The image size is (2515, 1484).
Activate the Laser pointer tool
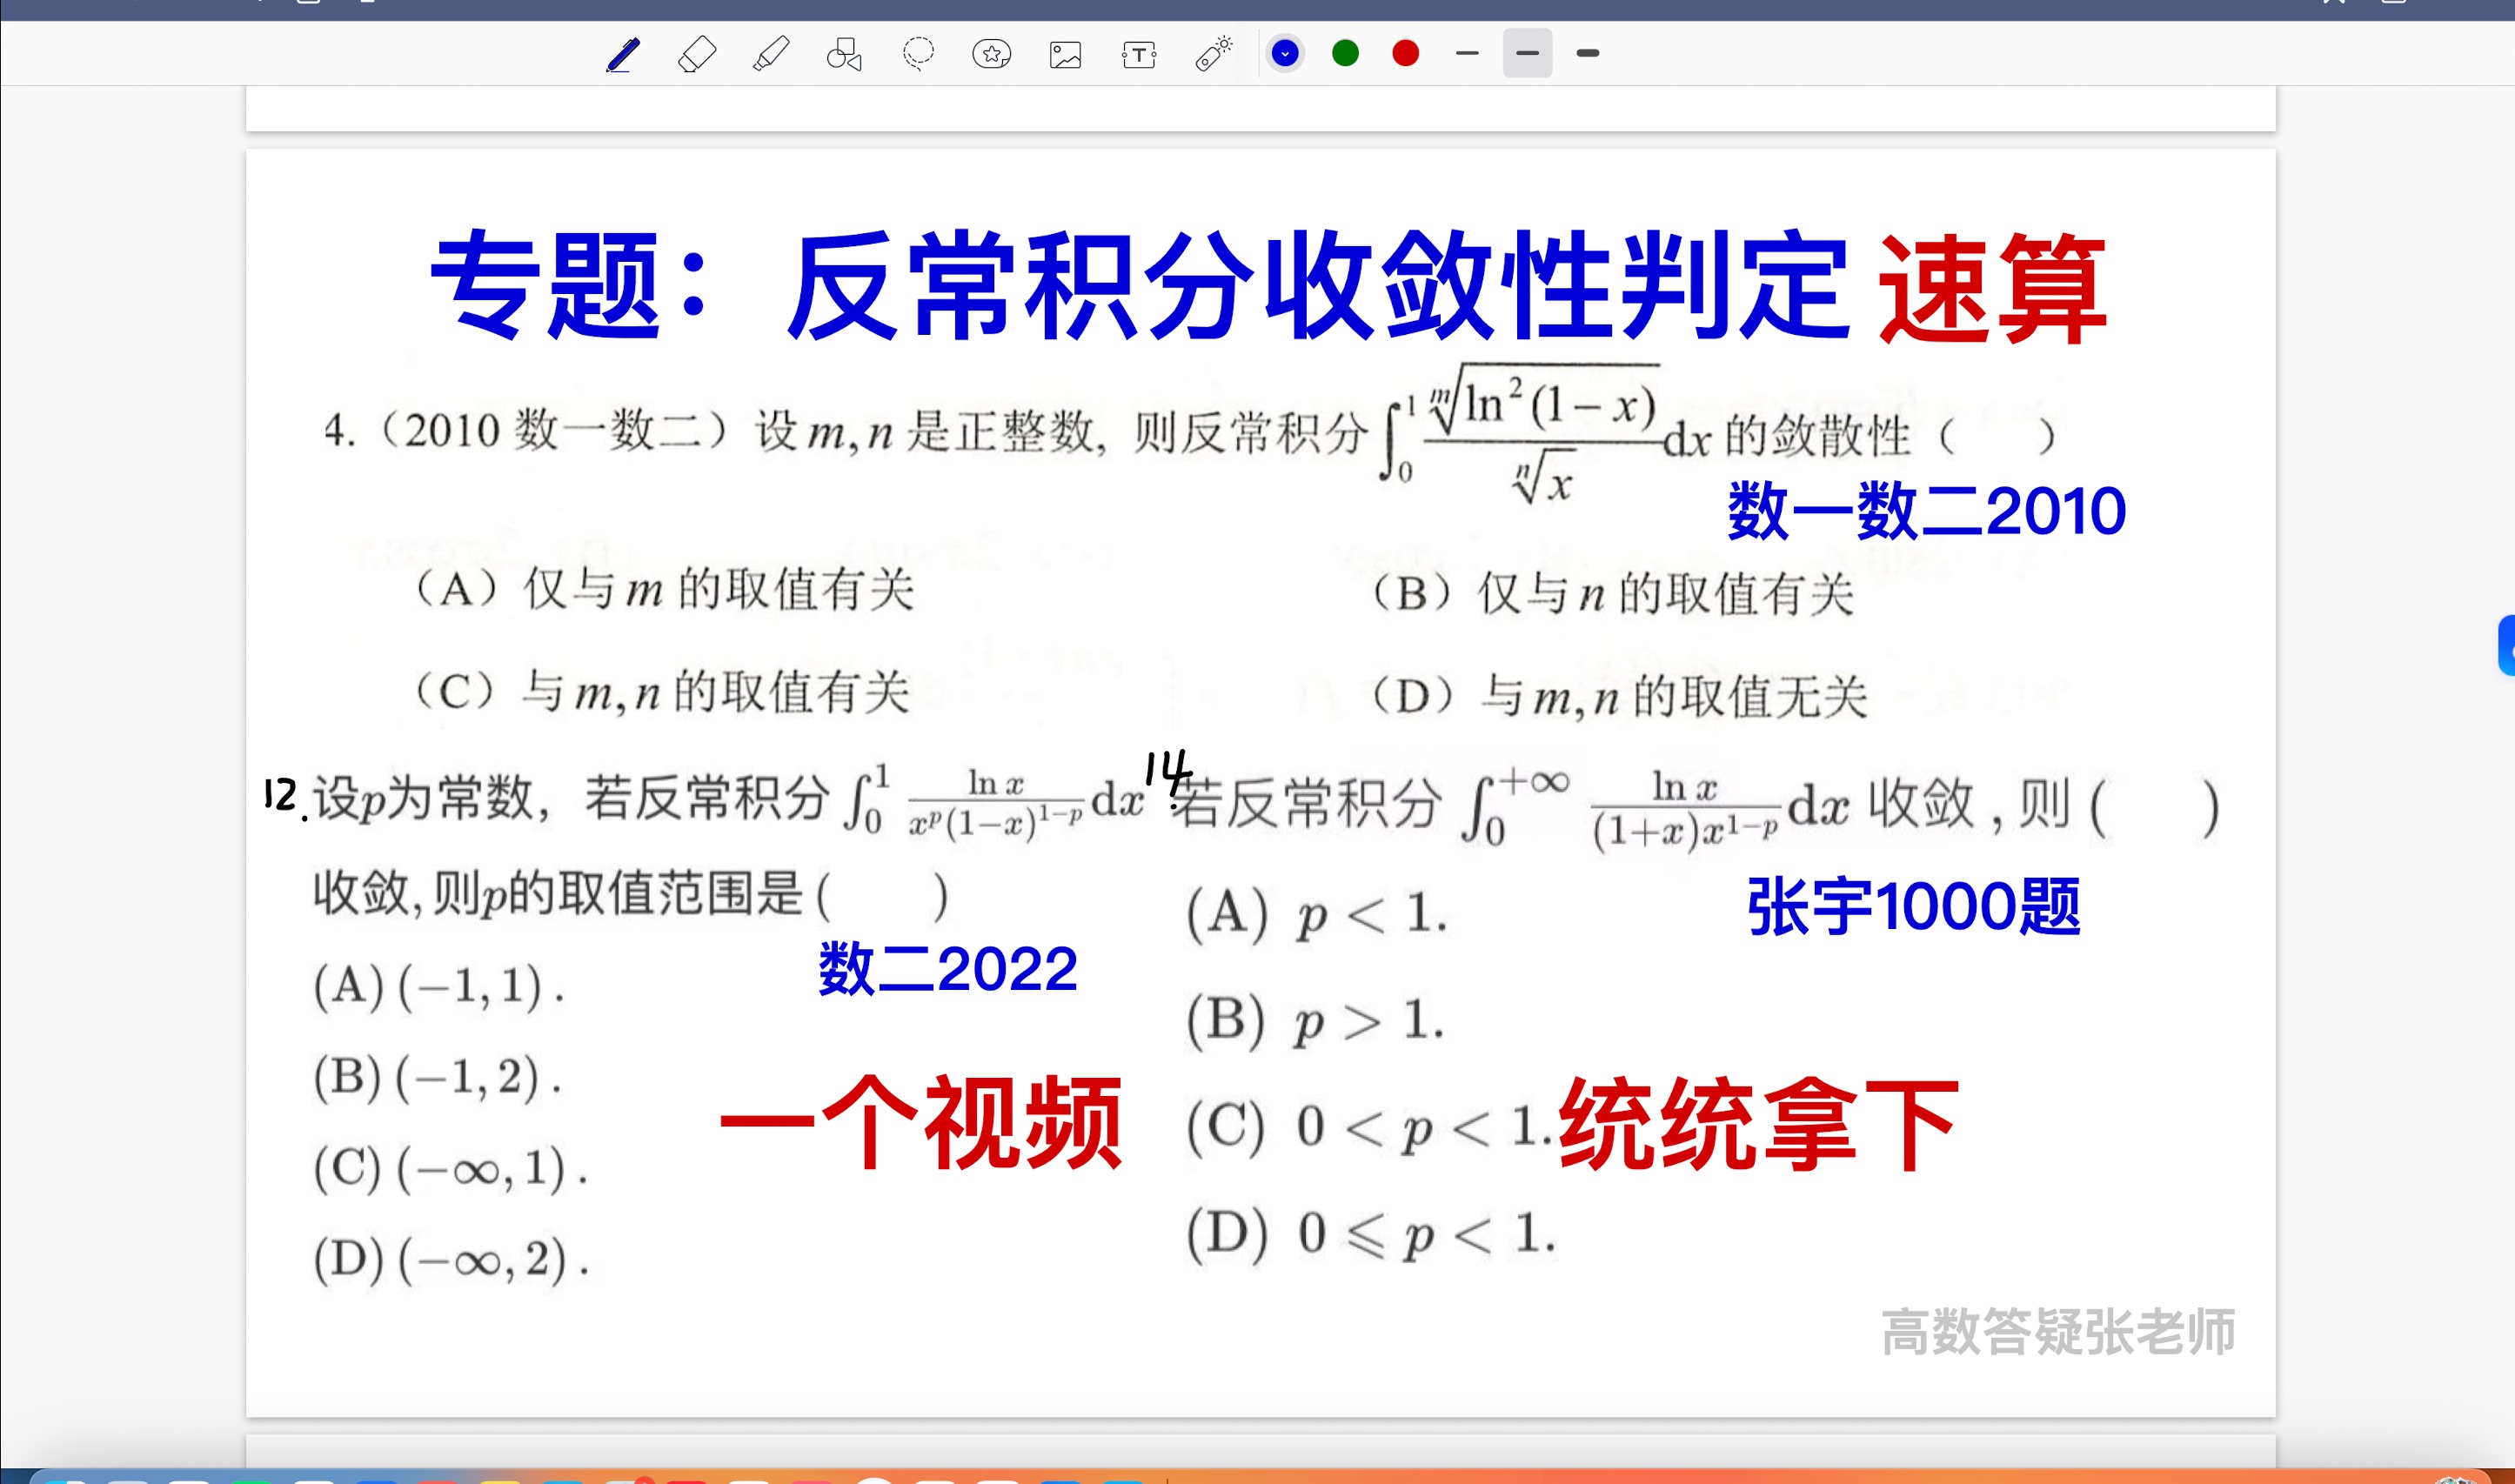pyautogui.click(x=1213, y=54)
